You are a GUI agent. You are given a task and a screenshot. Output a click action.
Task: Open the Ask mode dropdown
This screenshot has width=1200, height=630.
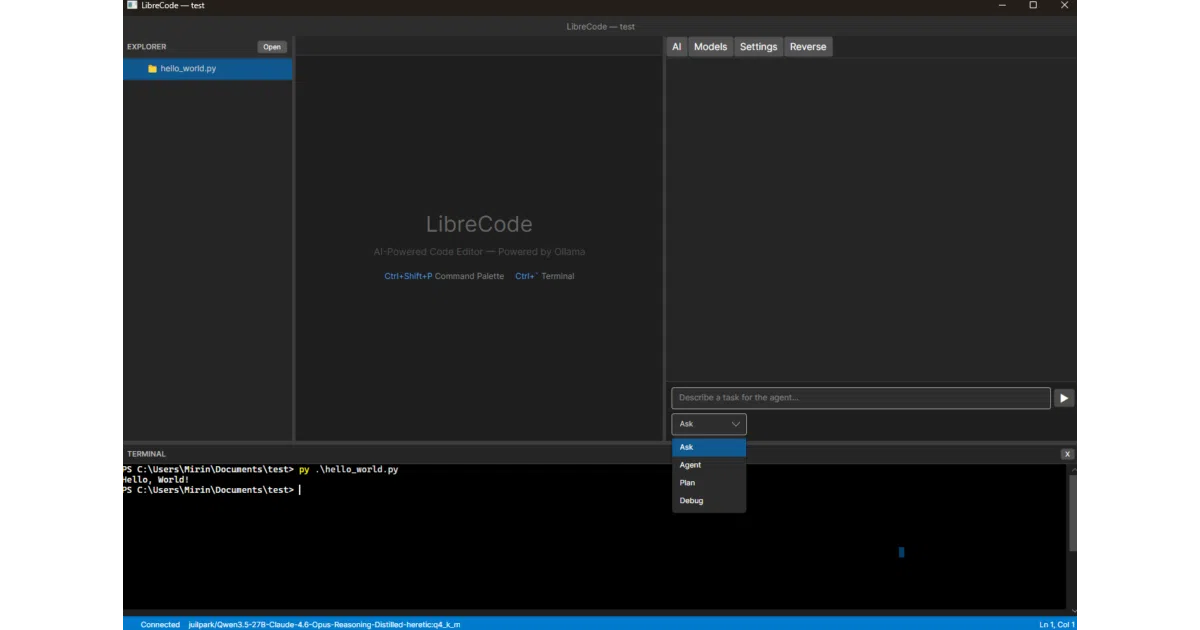coord(709,424)
